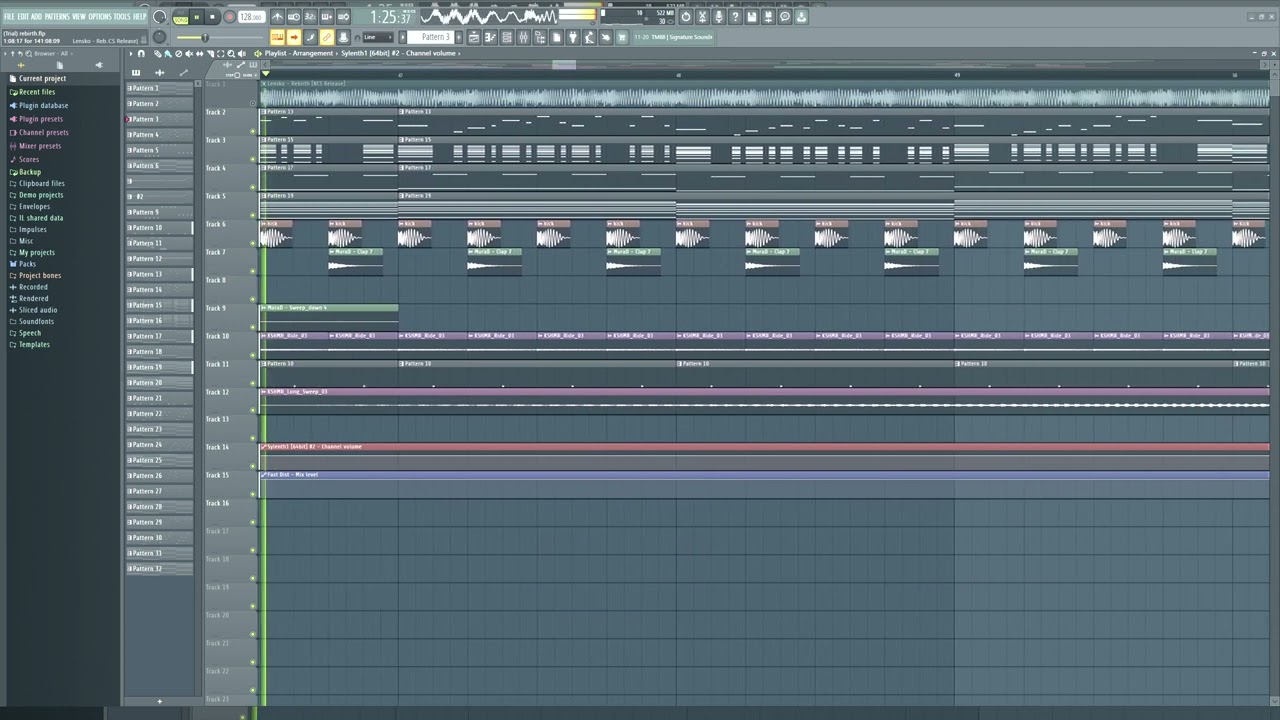
Task: Click the save project floppy icon
Action: 752,17
